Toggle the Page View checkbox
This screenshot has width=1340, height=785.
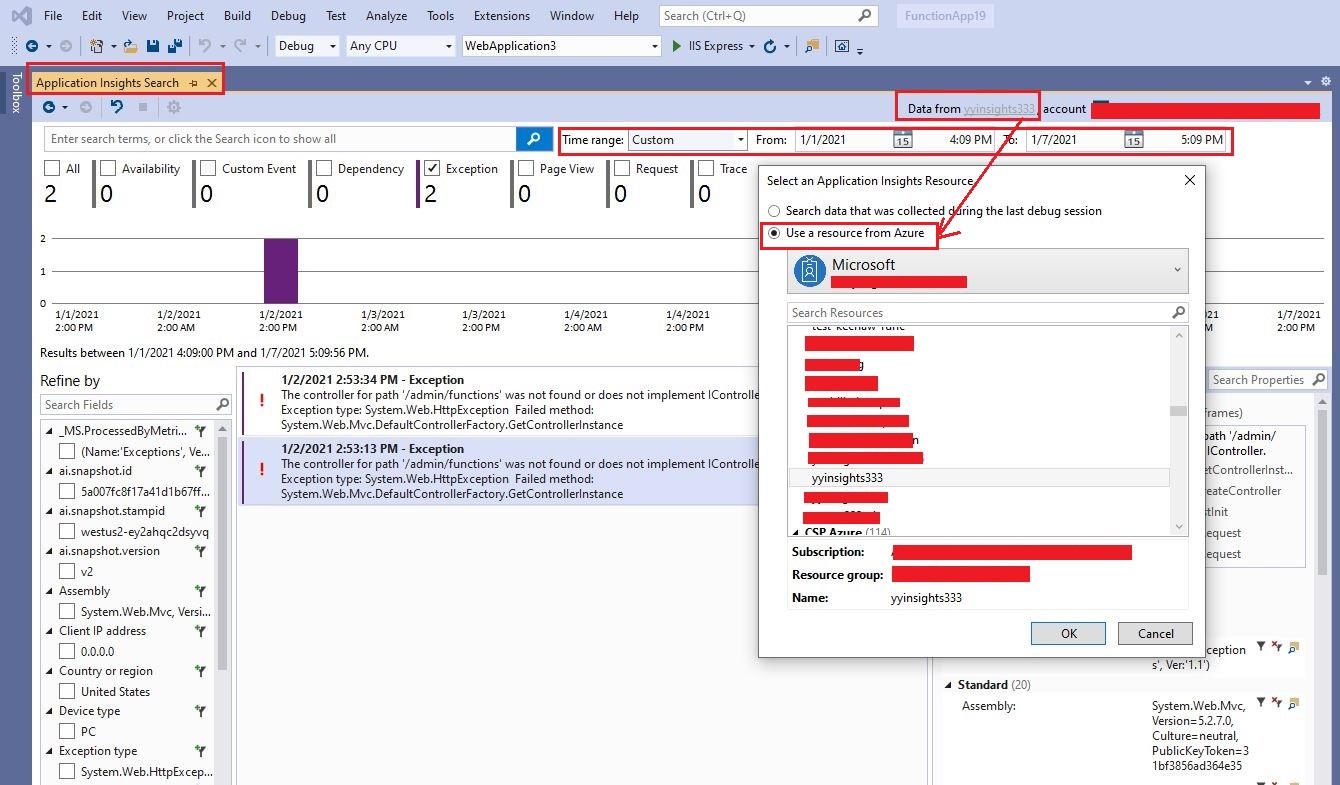click(526, 169)
